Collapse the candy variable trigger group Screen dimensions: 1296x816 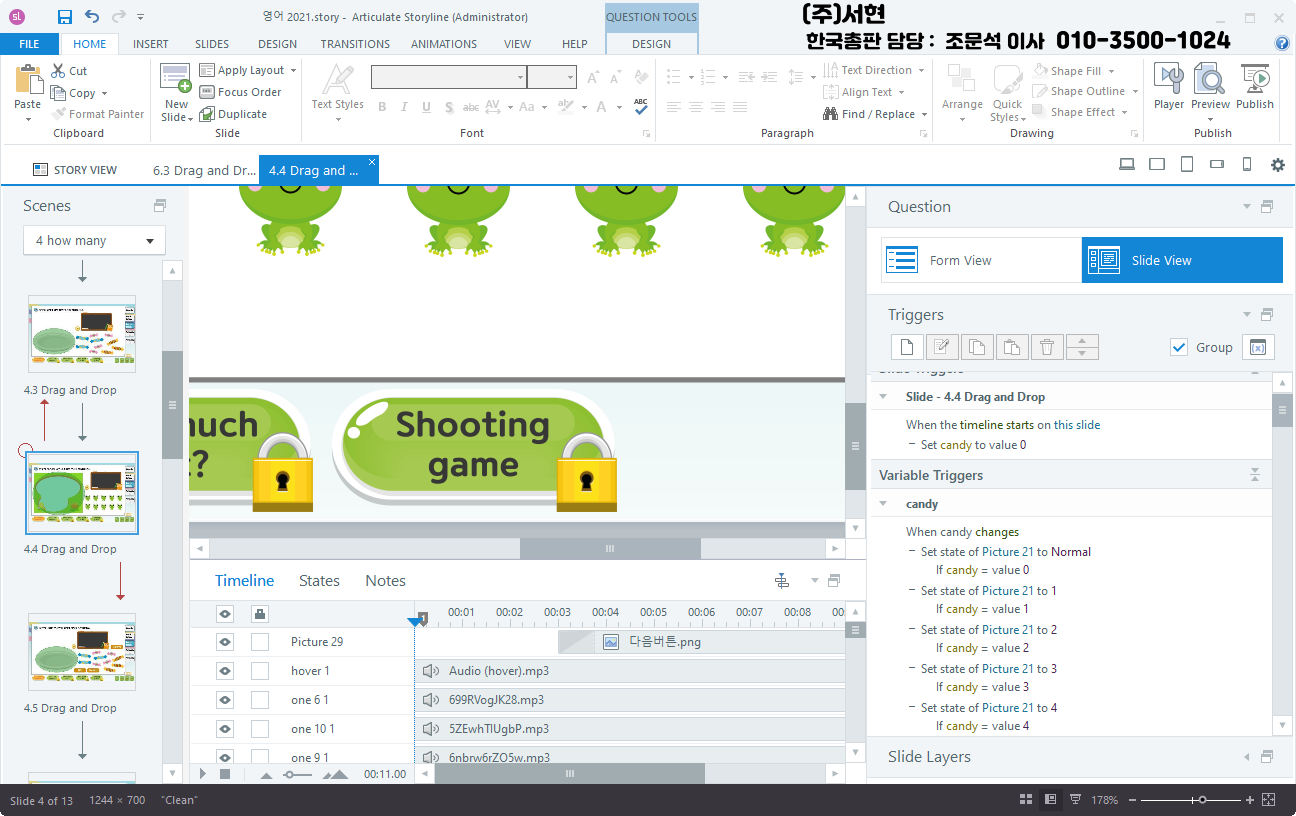pyautogui.click(x=883, y=504)
